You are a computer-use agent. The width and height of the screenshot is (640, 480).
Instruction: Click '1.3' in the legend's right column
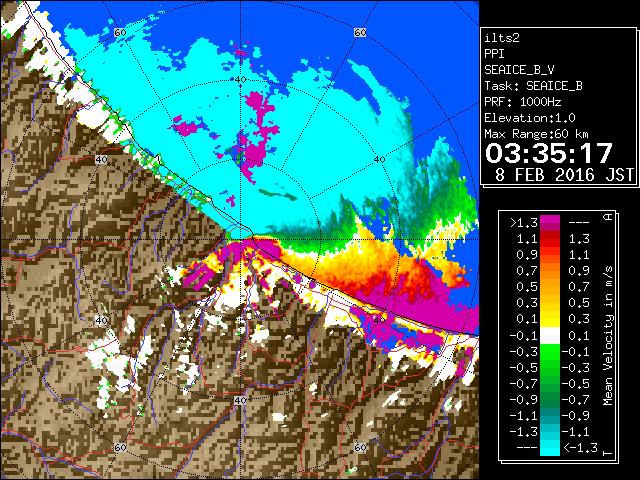click(579, 239)
